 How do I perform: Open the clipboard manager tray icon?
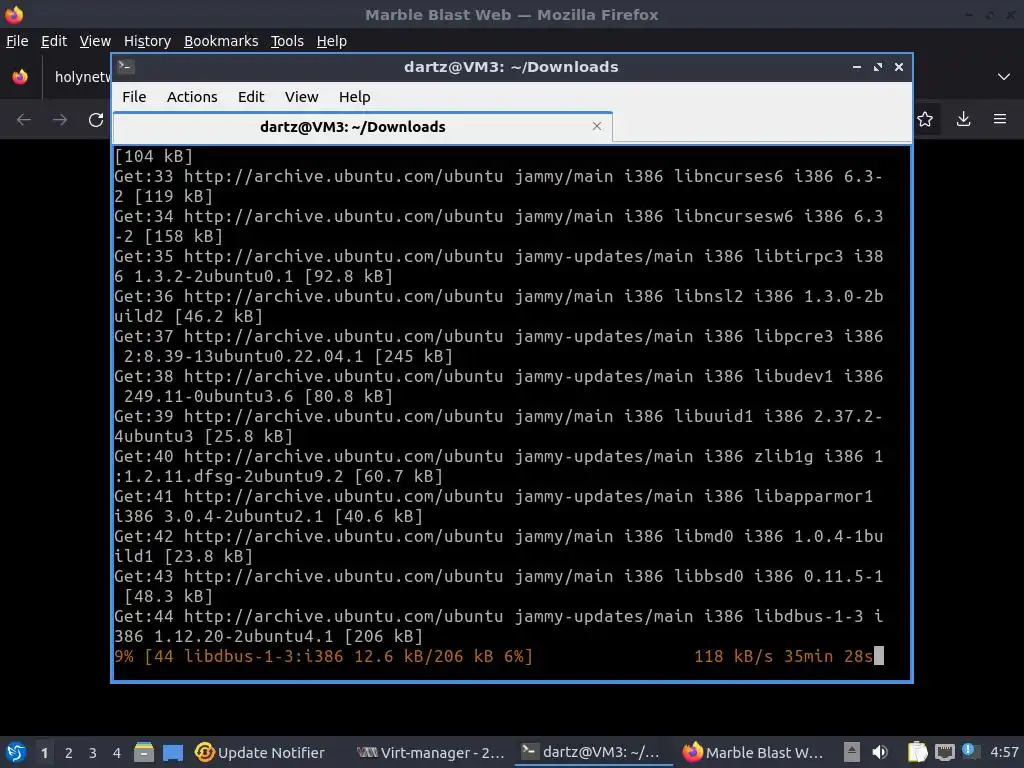[x=917, y=752]
